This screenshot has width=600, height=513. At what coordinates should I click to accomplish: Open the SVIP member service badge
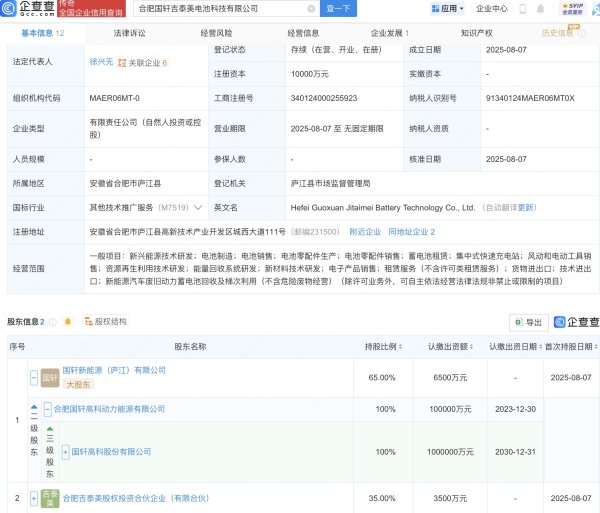coord(572,8)
